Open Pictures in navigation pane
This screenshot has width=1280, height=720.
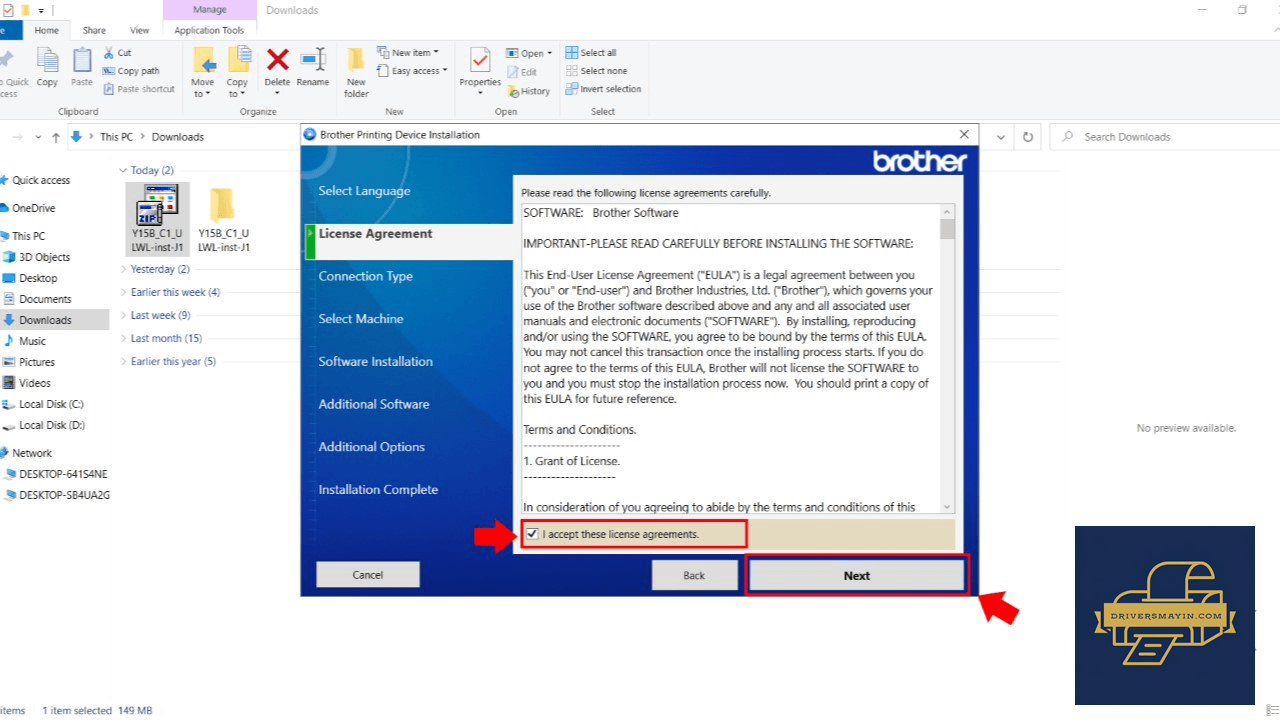(37, 362)
